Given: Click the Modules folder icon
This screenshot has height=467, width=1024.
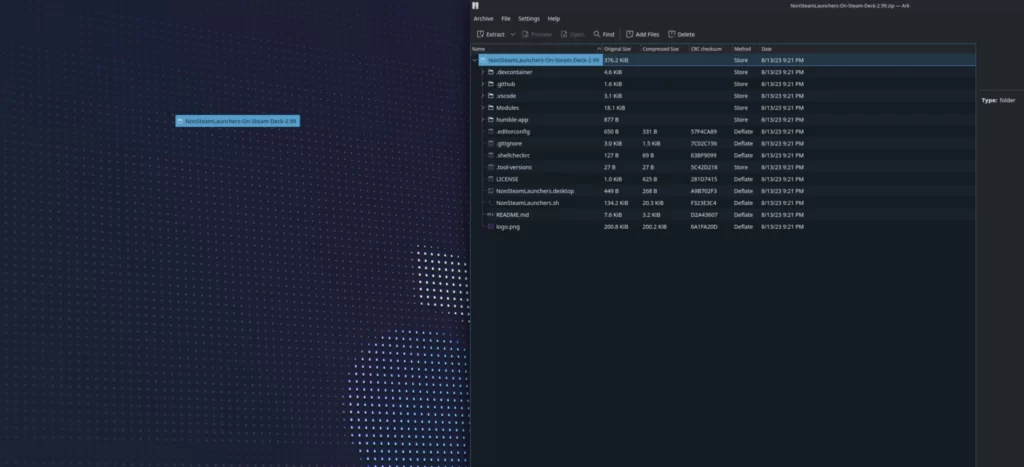Looking at the screenshot, I should coord(490,108).
